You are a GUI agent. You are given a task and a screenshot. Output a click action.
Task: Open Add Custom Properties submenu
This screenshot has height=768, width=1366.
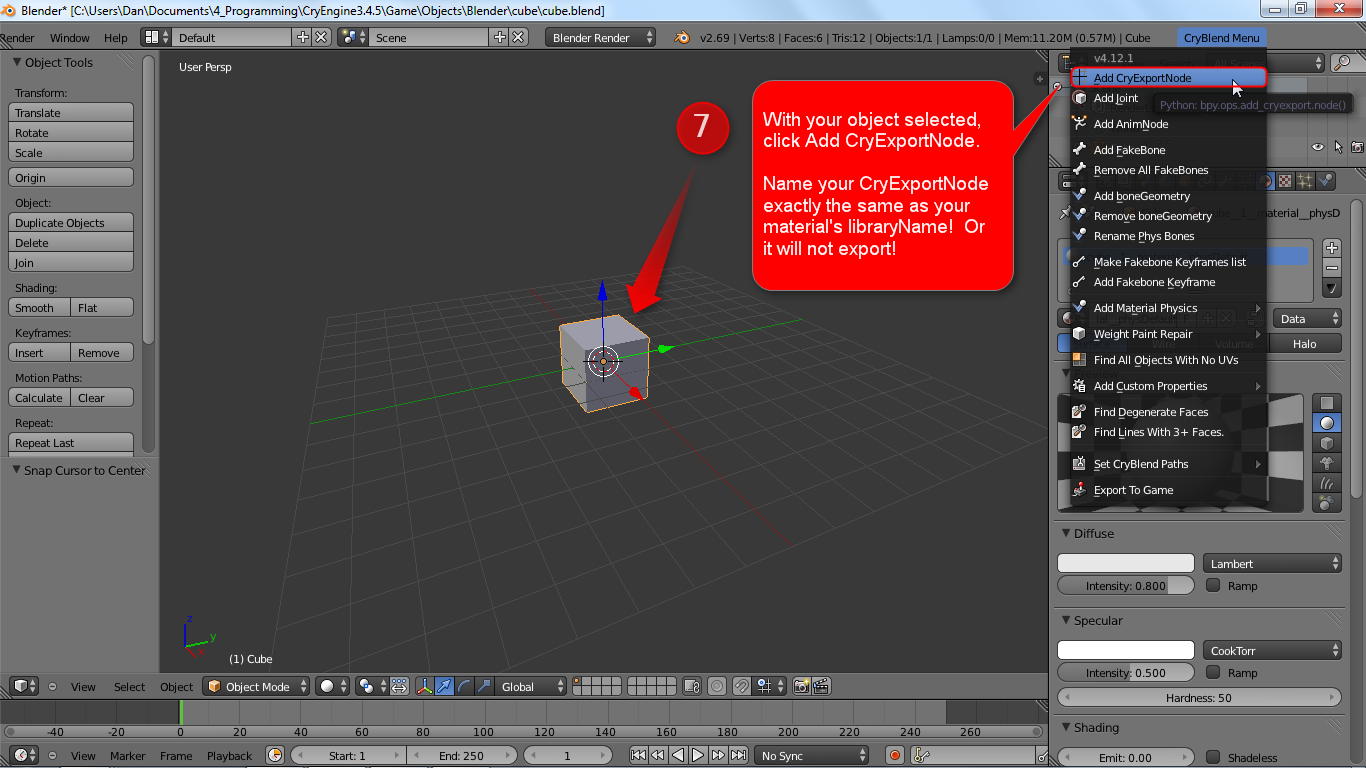(x=1168, y=386)
